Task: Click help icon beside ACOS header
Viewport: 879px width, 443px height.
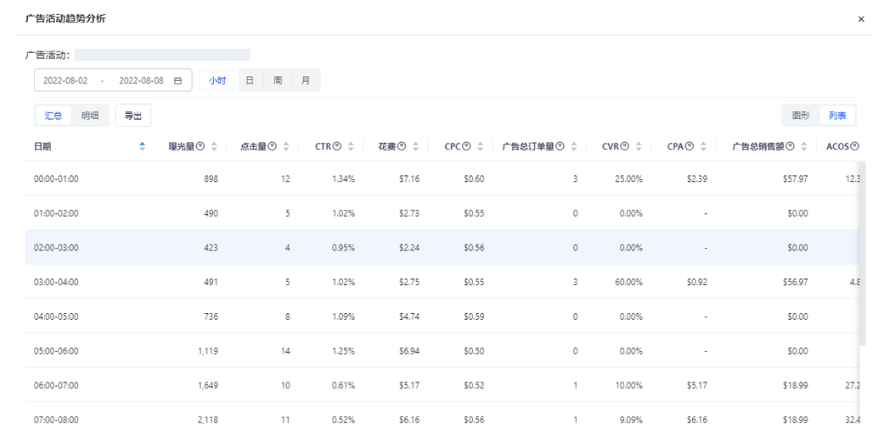Action: 855,147
